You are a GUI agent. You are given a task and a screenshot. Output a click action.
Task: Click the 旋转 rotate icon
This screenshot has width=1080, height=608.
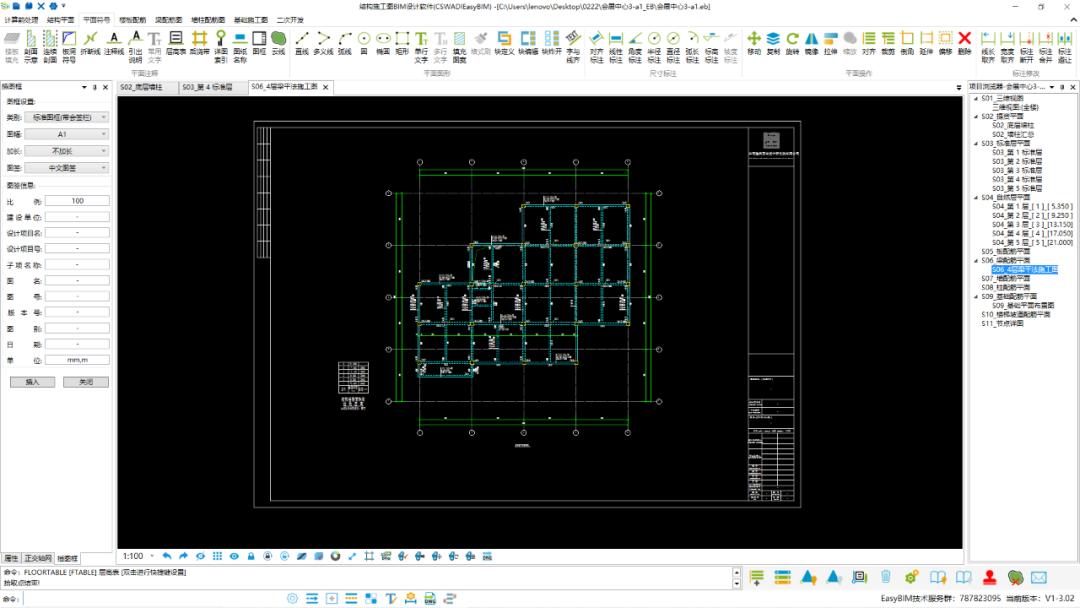point(792,43)
